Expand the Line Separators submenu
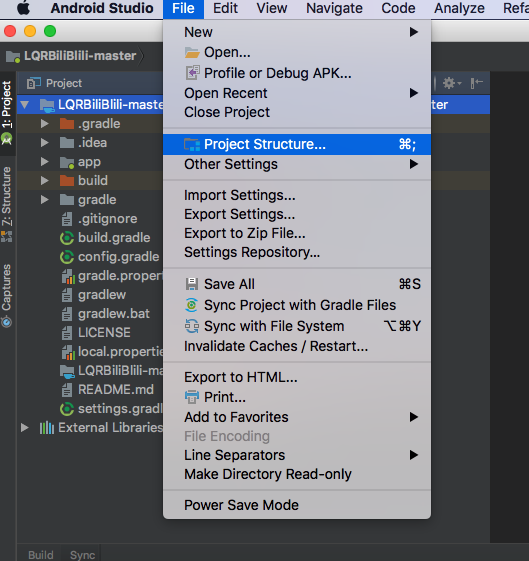 coord(297,455)
